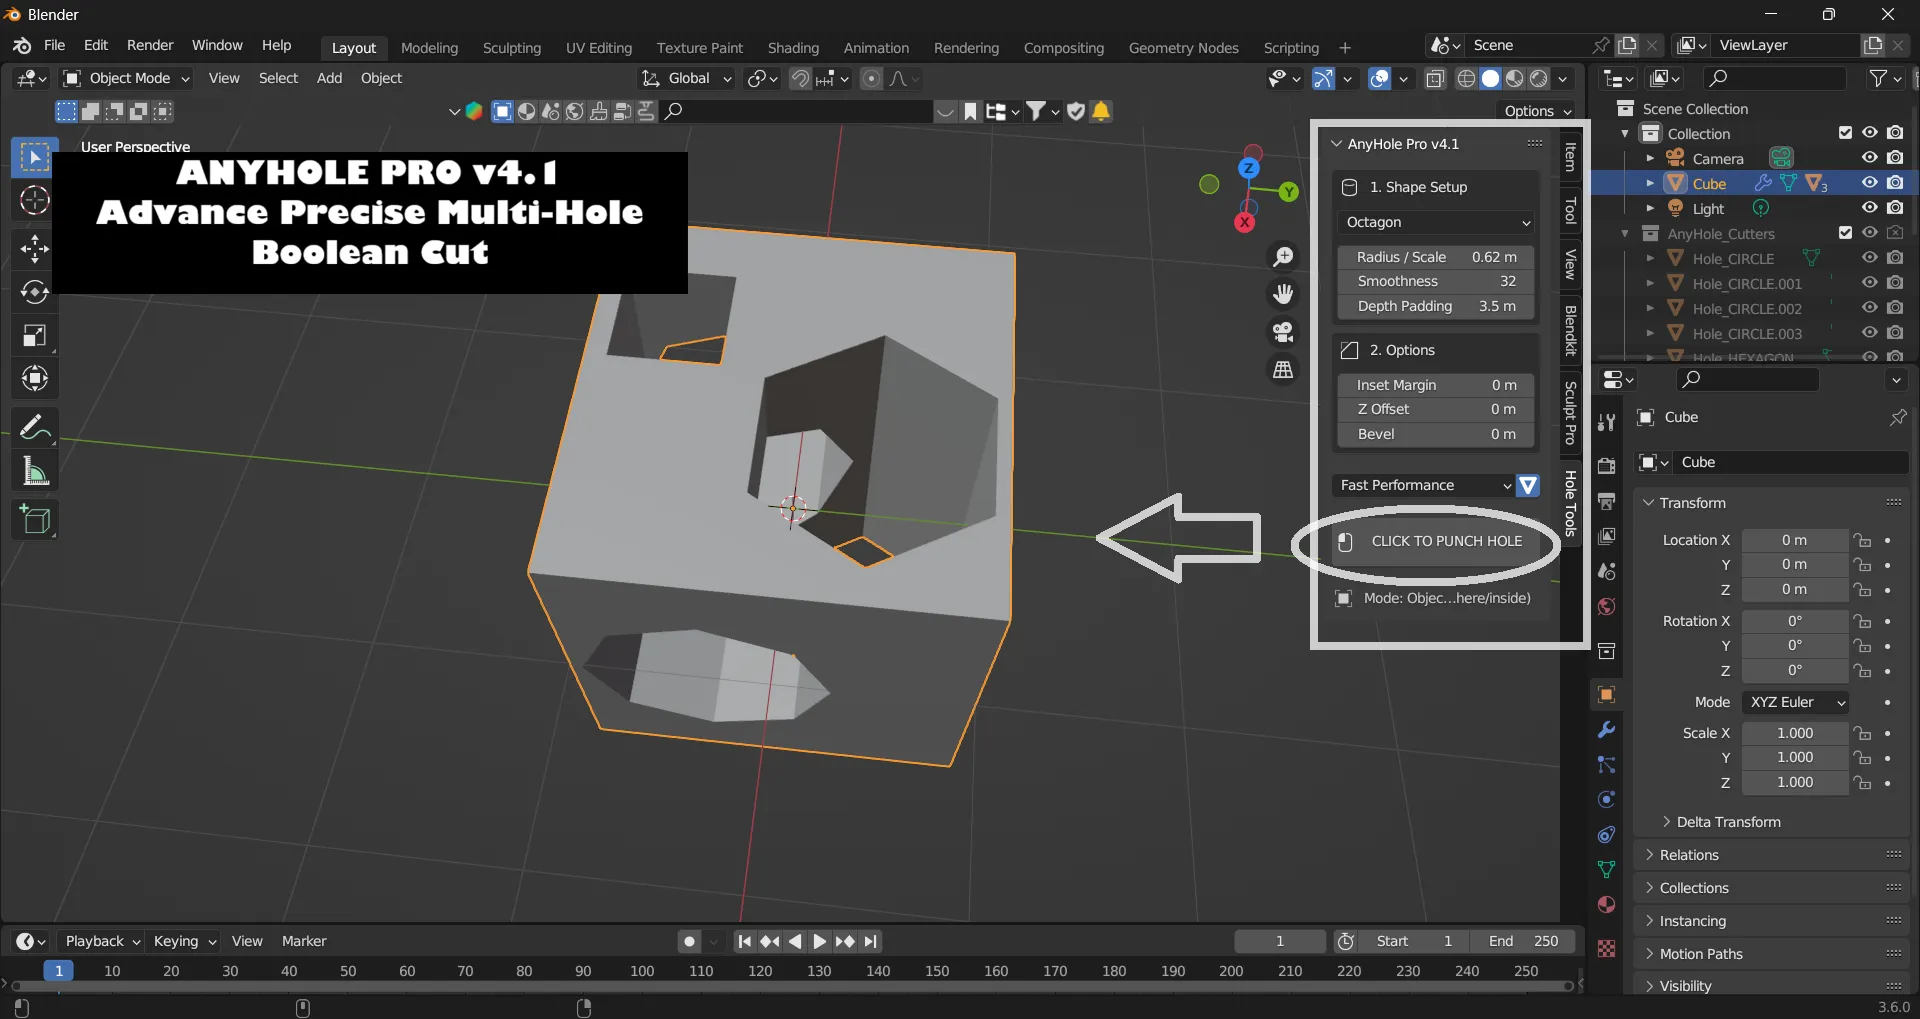Switch to the Shading workspace tab
Image resolution: width=1920 pixels, height=1019 pixels.
(x=793, y=48)
